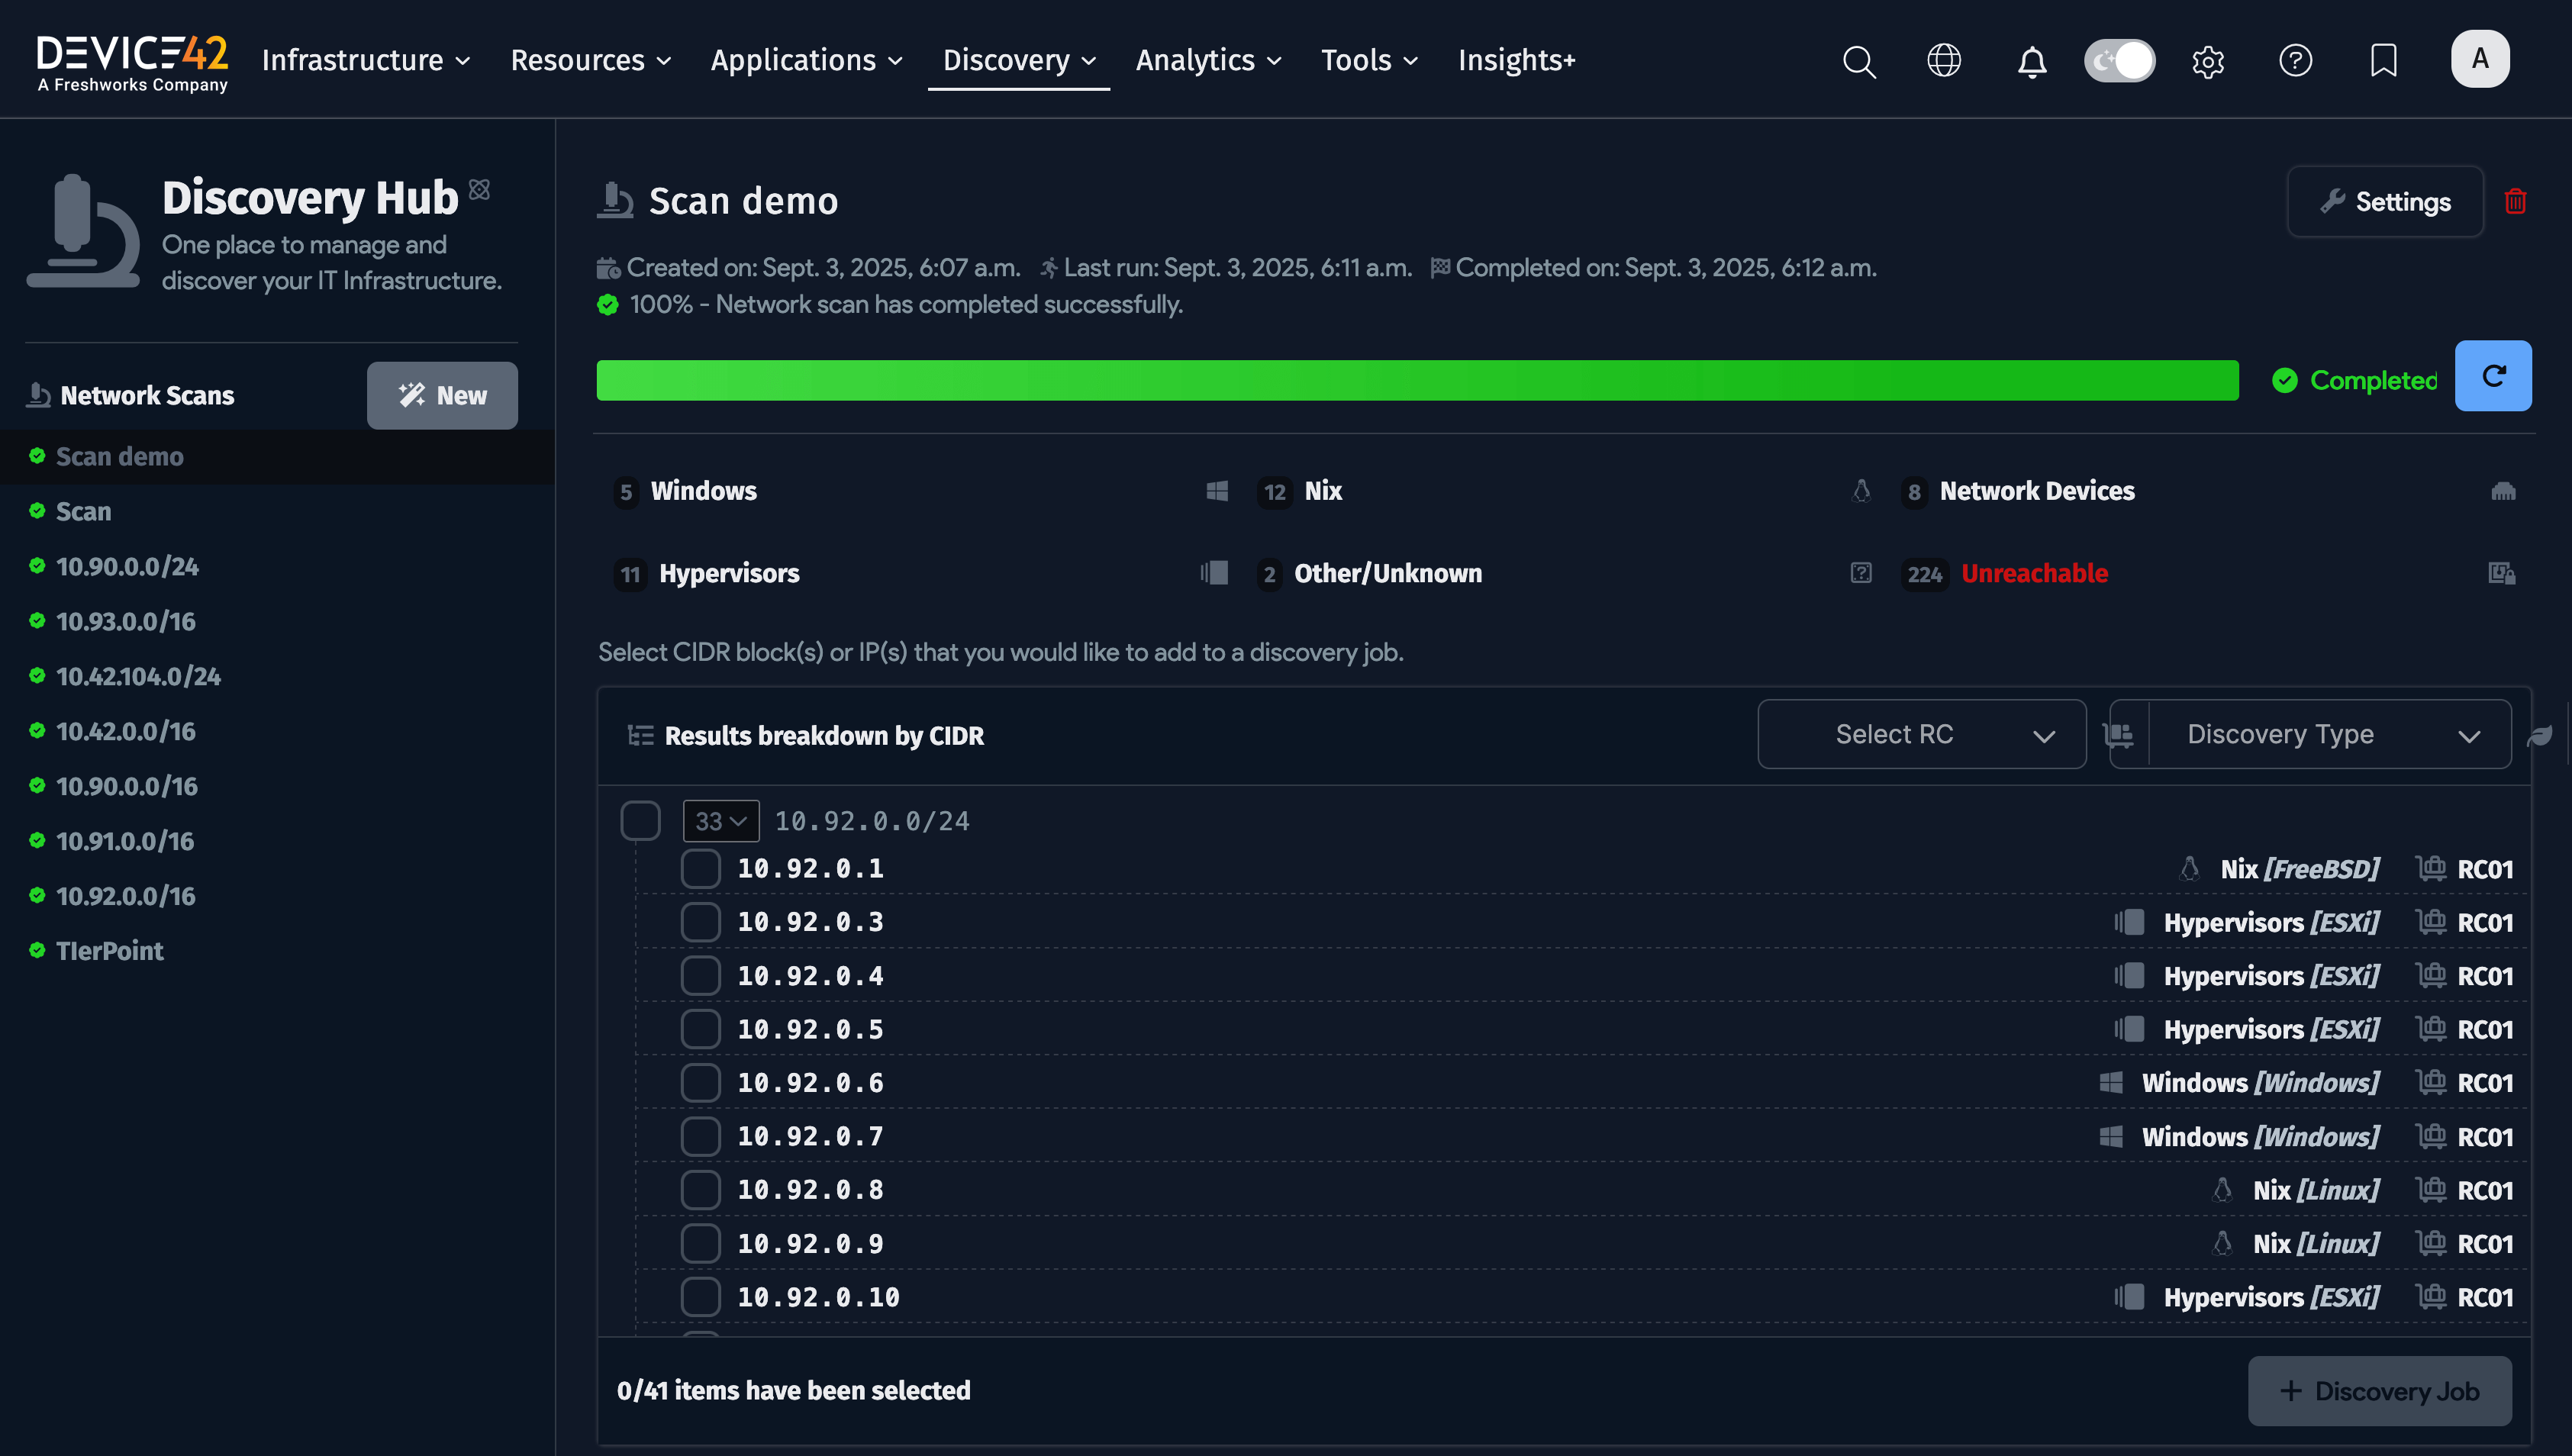This screenshot has width=2572, height=1456.
Task: Open the Infrastructure menu
Action: coord(365,60)
